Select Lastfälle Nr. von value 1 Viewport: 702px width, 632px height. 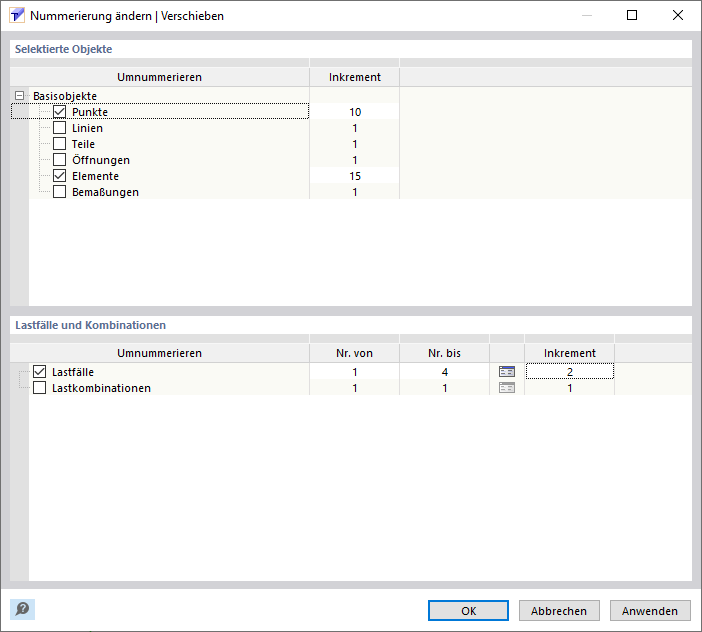click(x=355, y=372)
